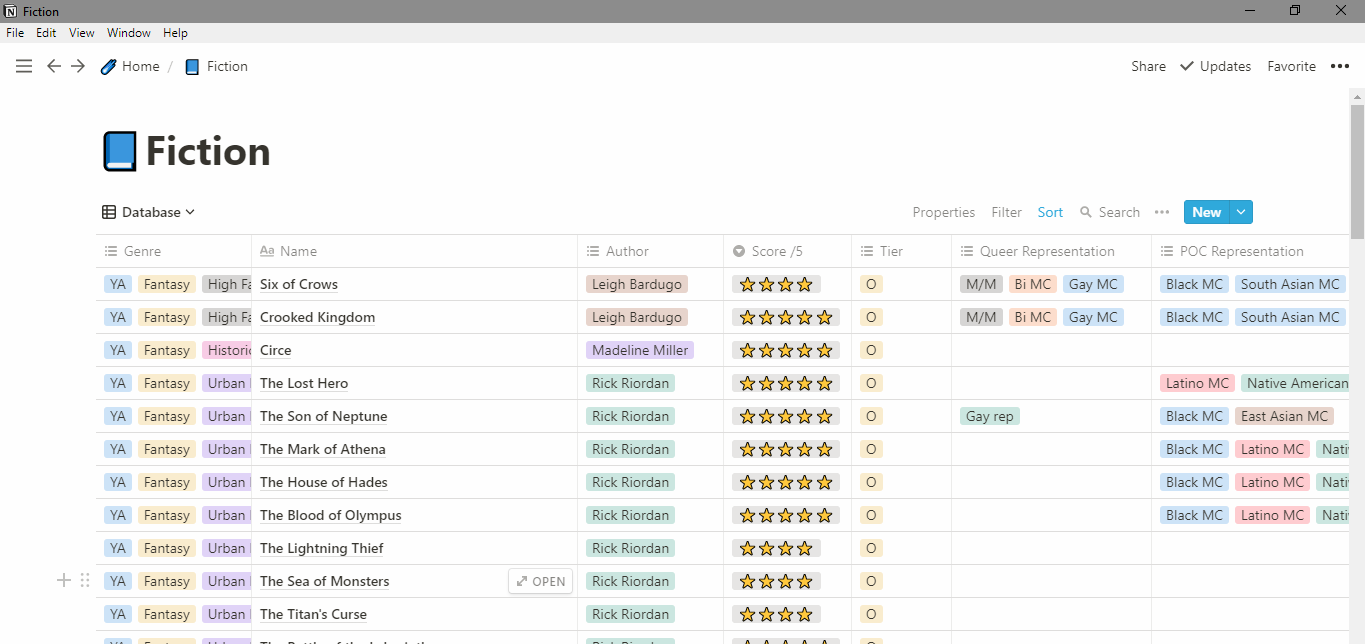Click the OPEN button on Sea of Monsters
1365x644 pixels.
tap(540, 581)
